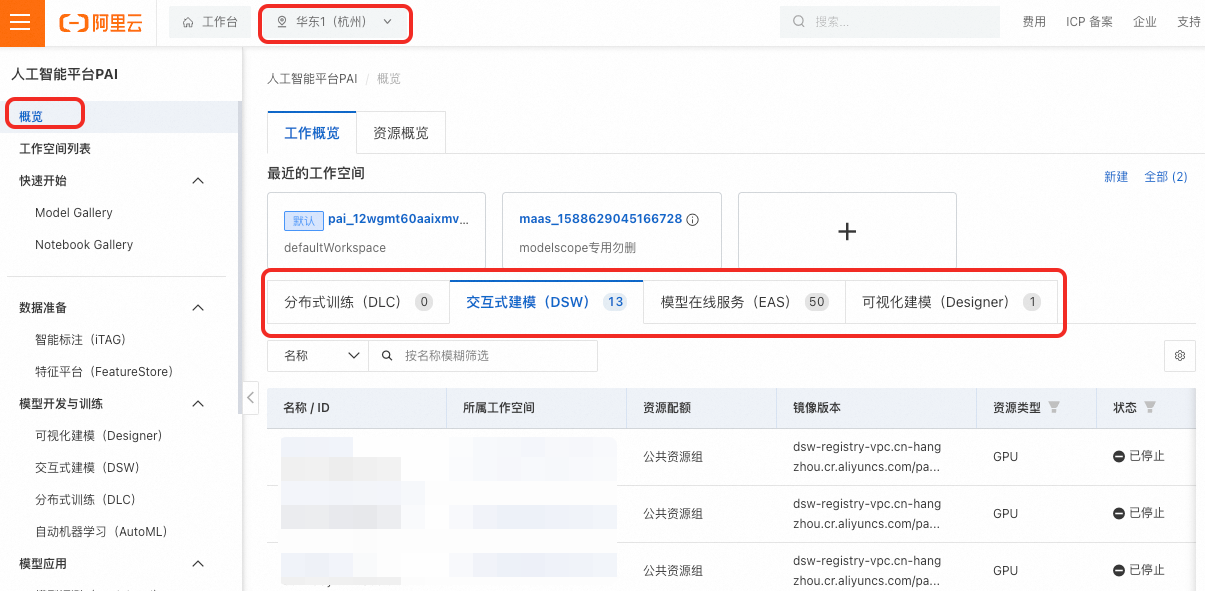Open table column settings gear

point(1180,355)
